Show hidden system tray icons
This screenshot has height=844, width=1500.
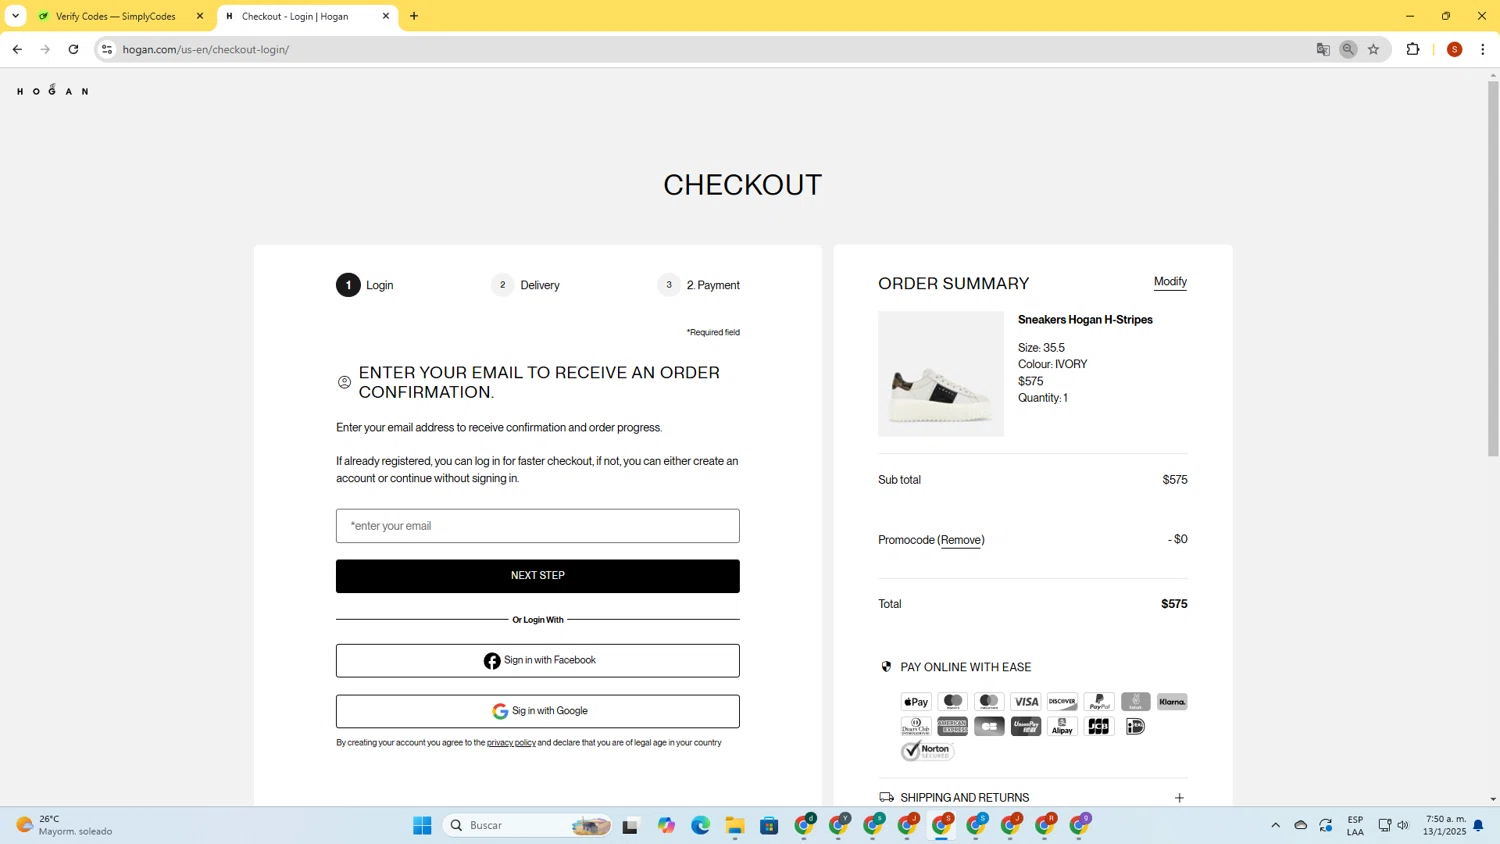pyautogui.click(x=1275, y=825)
